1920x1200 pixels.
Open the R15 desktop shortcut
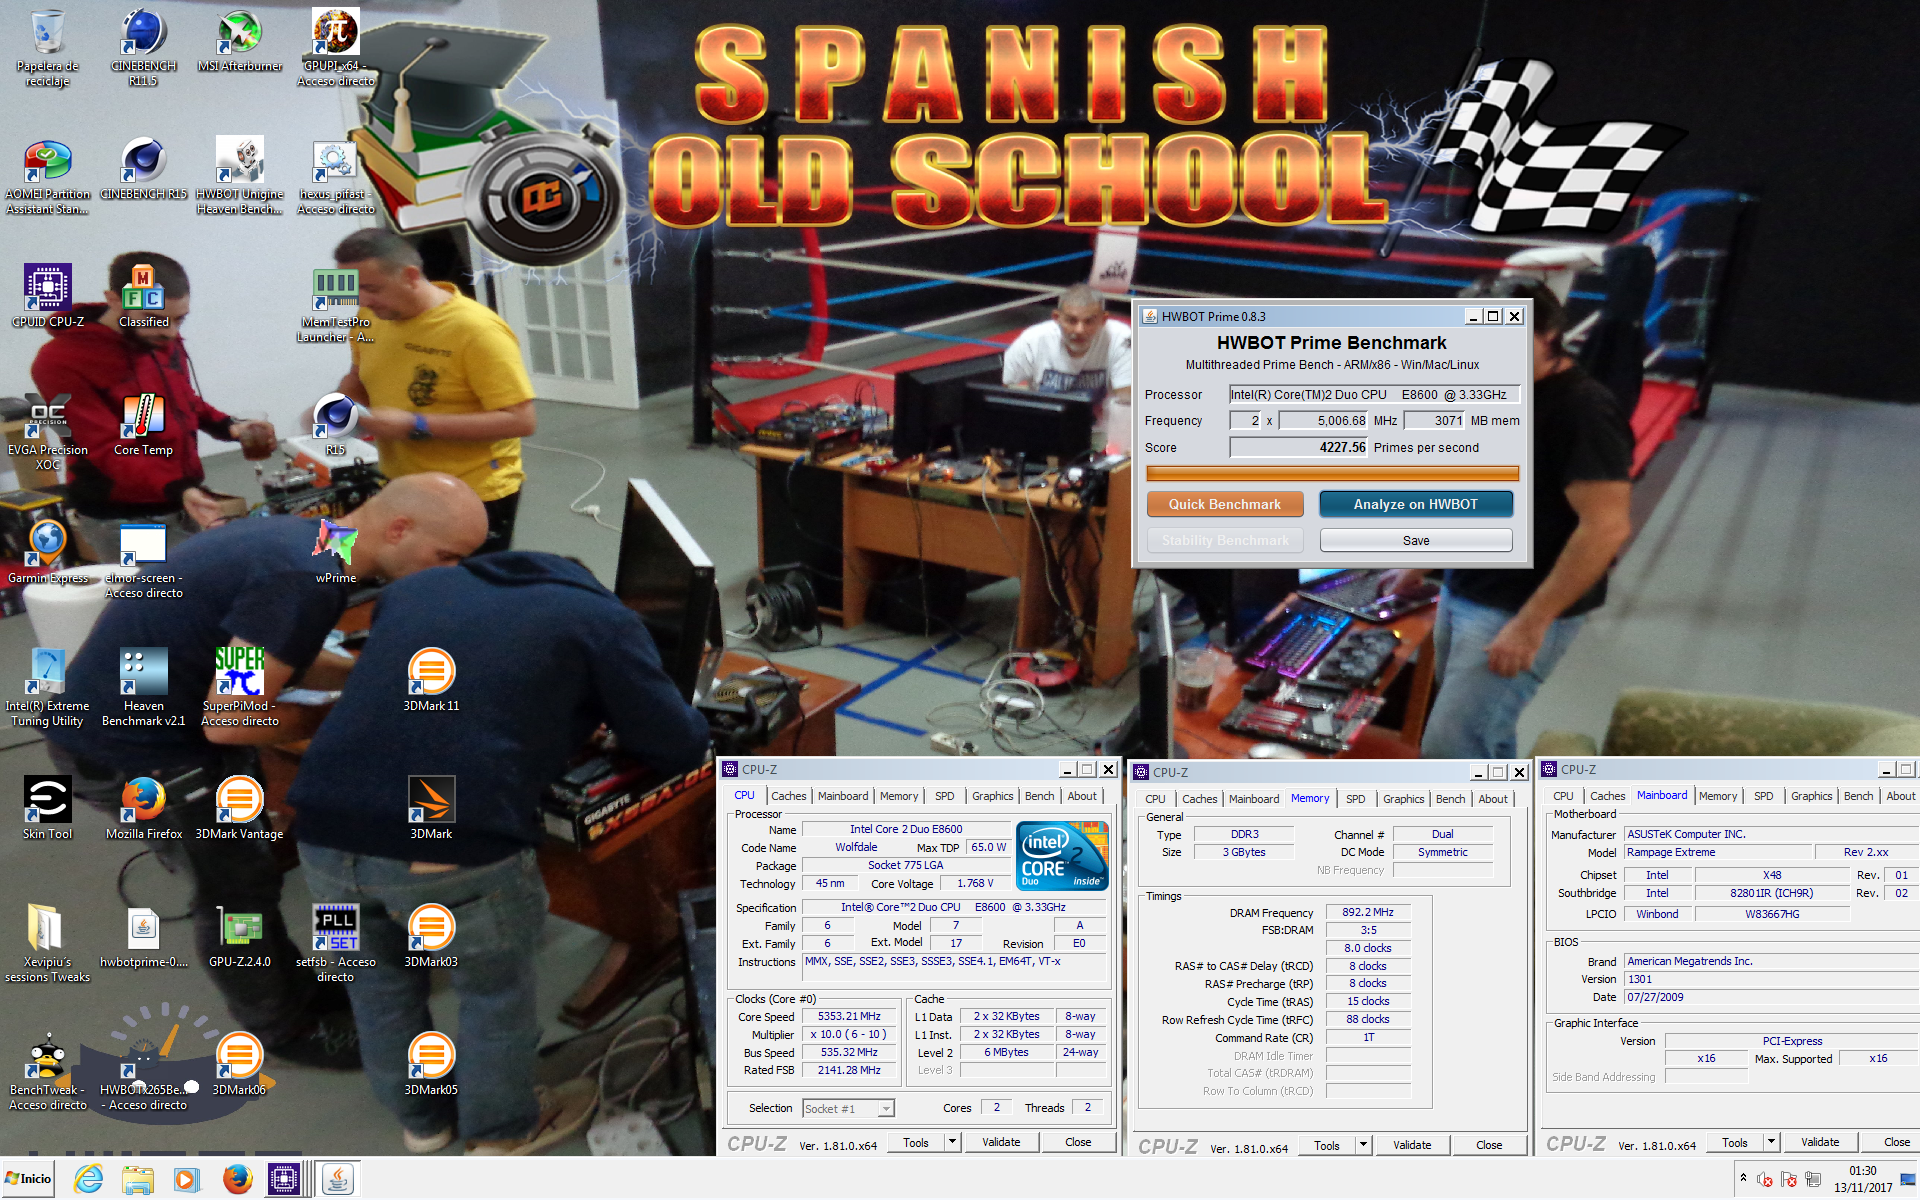tap(336, 425)
